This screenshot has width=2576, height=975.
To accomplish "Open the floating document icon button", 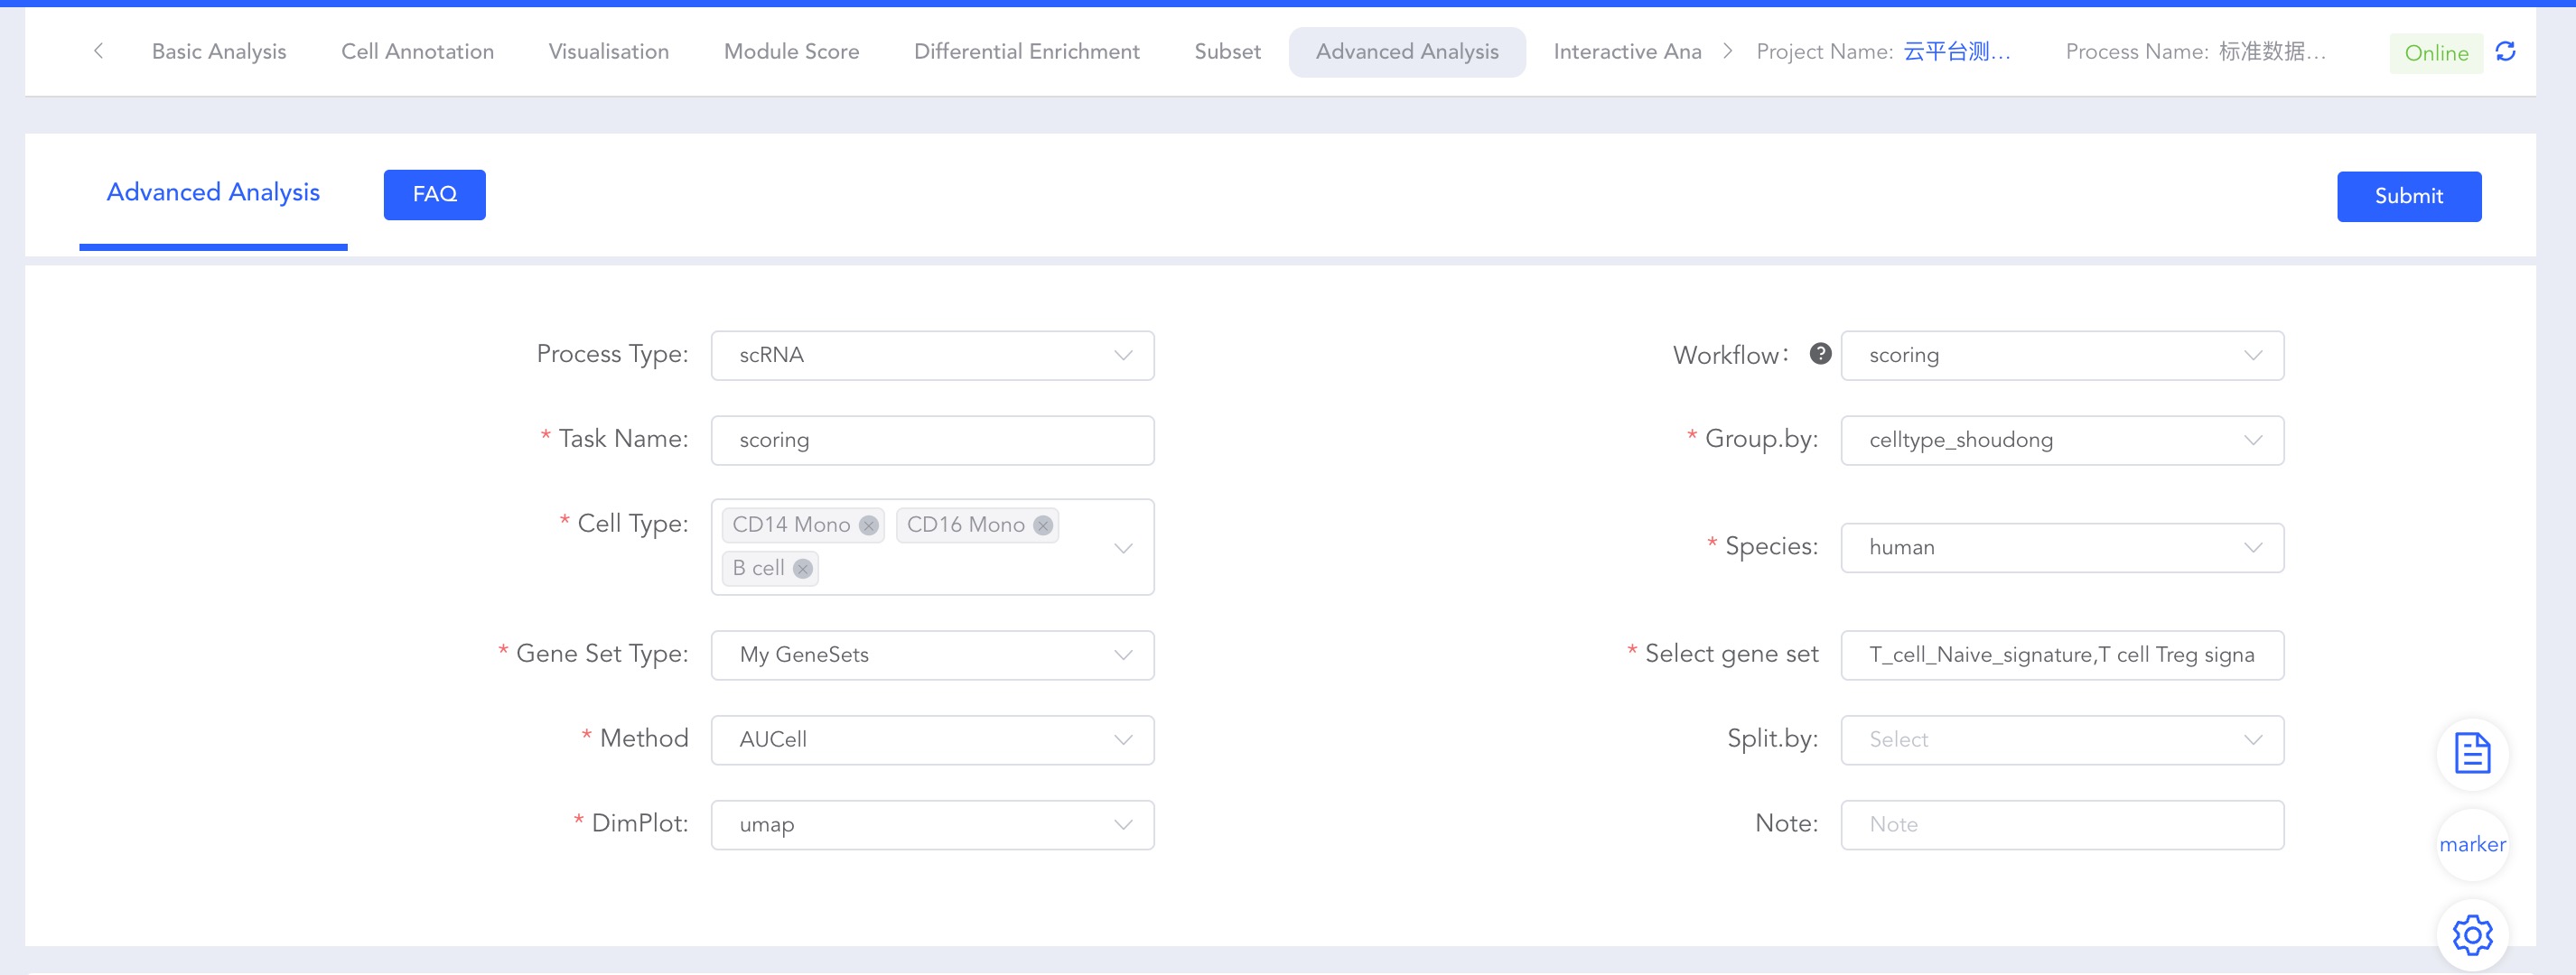I will 2472,753.
